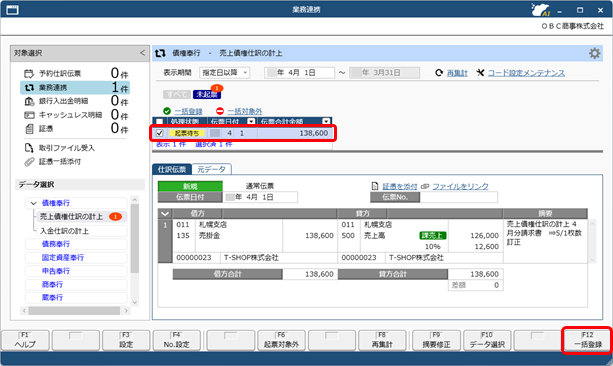Select the 未起票 filter tab
Image resolution: width=613 pixels, height=366 pixels.
(x=207, y=94)
